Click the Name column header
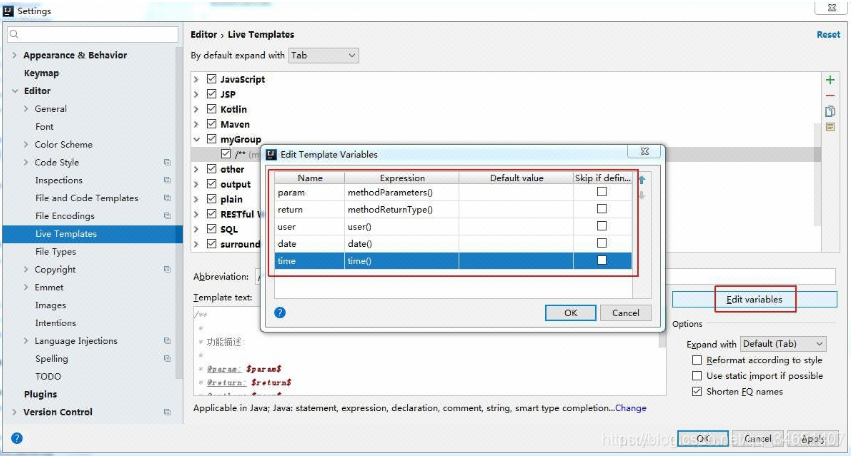Screen dimensions: 855x458 310,178
